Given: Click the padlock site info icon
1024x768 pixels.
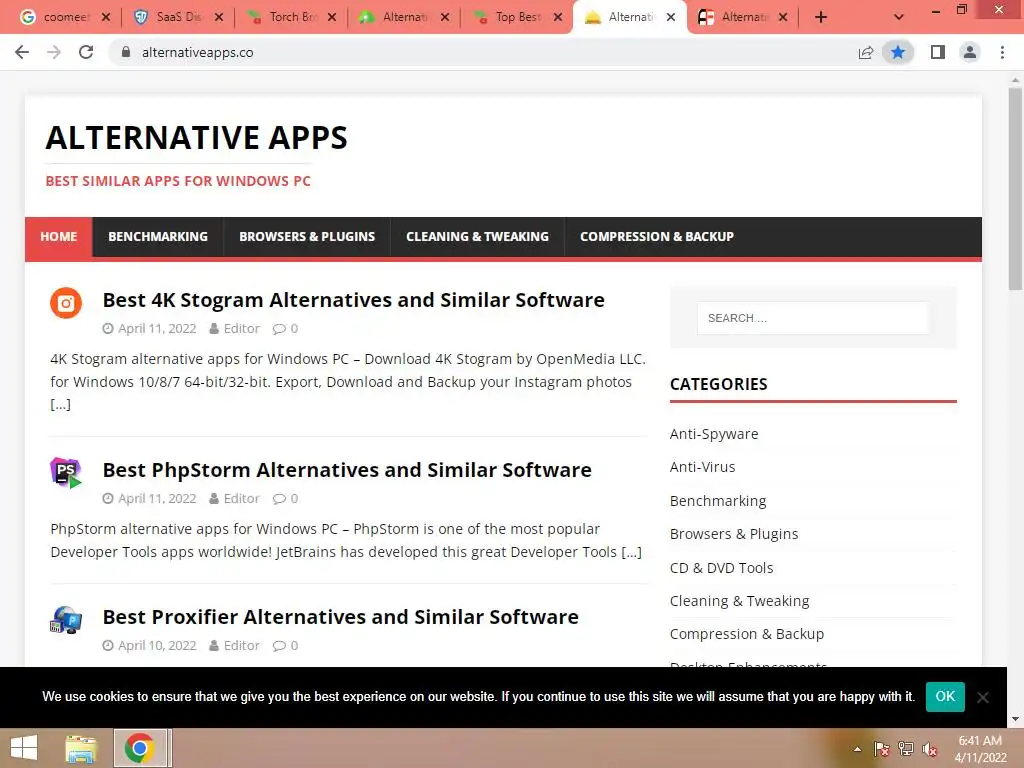Looking at the screenshot, I should [126, 52].
